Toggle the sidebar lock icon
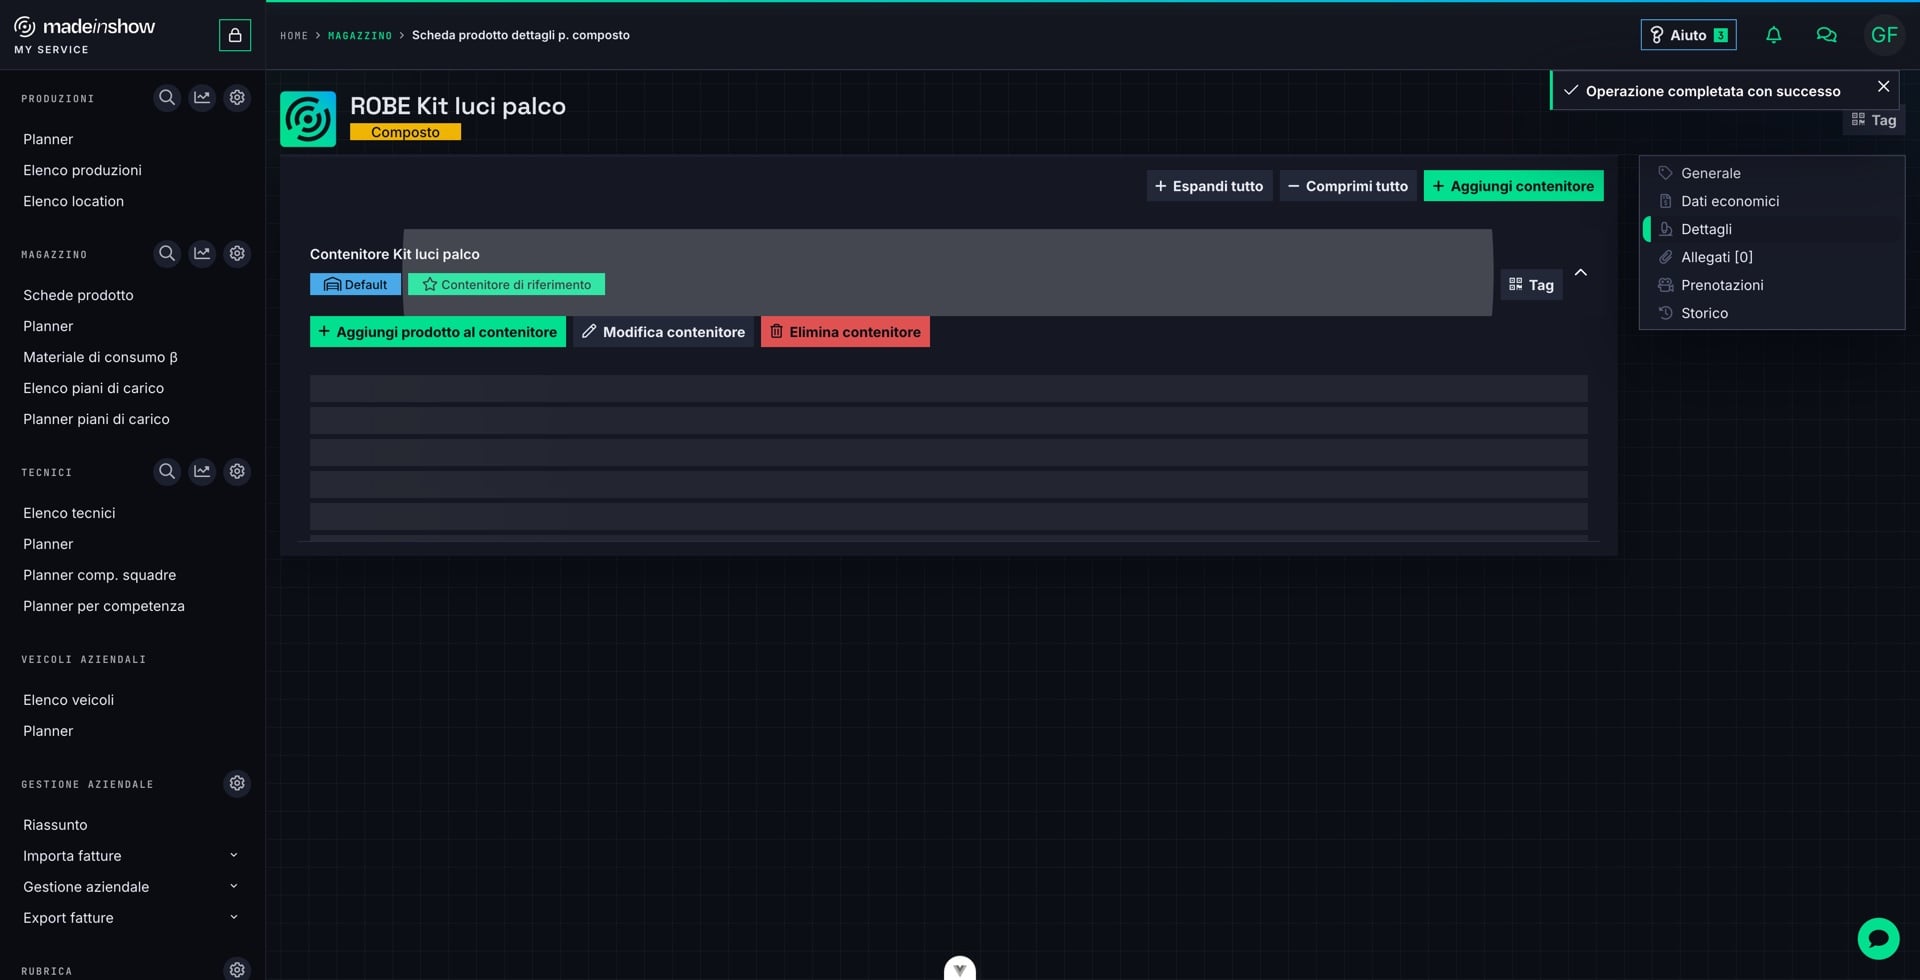This screenshot has height=980, width=1920. point(235,35)
